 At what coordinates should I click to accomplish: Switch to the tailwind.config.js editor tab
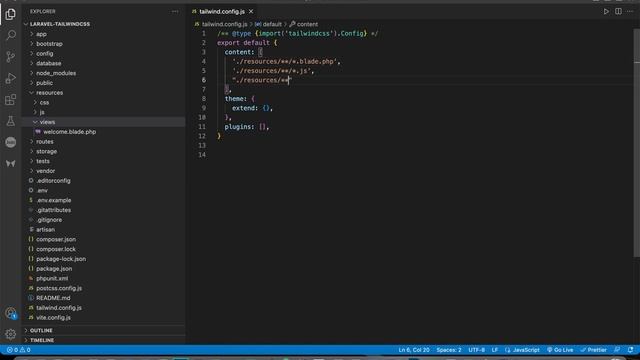pos(222,11)
